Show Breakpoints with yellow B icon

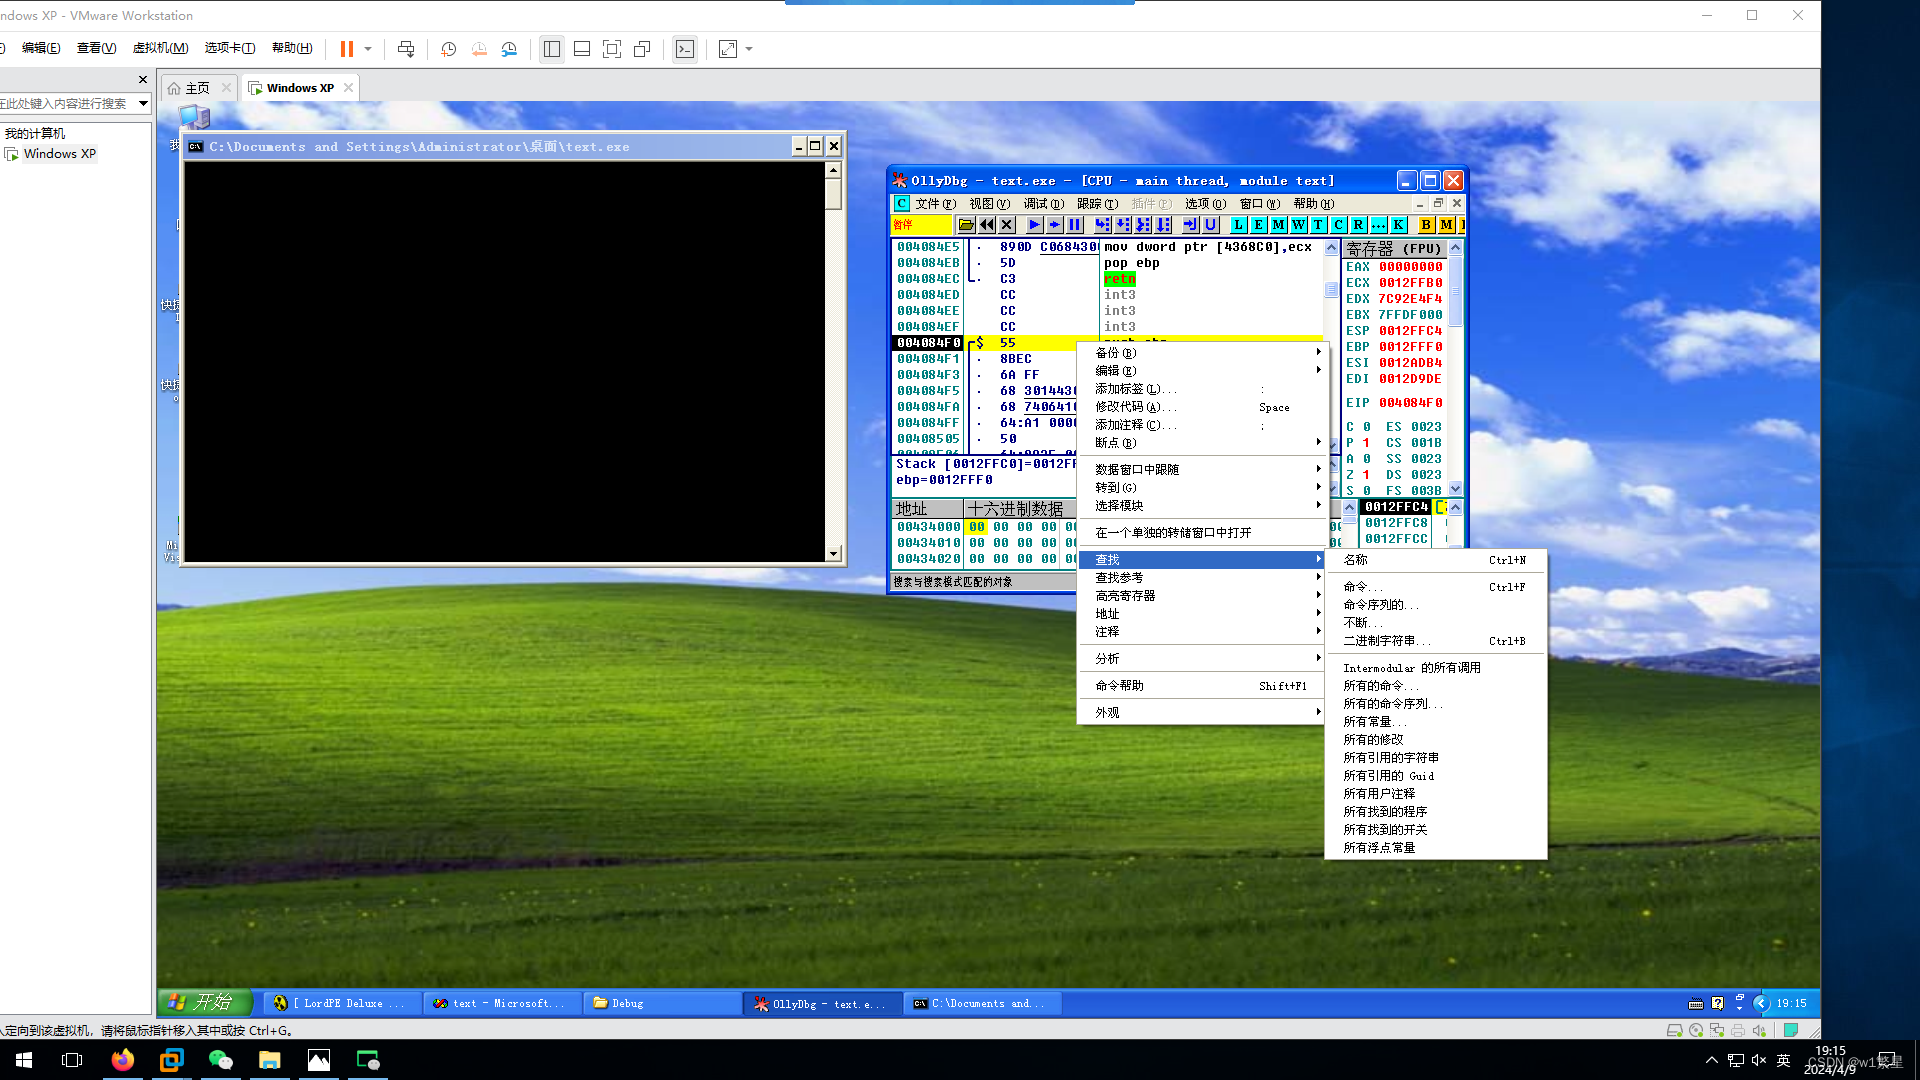[1426, 225]
